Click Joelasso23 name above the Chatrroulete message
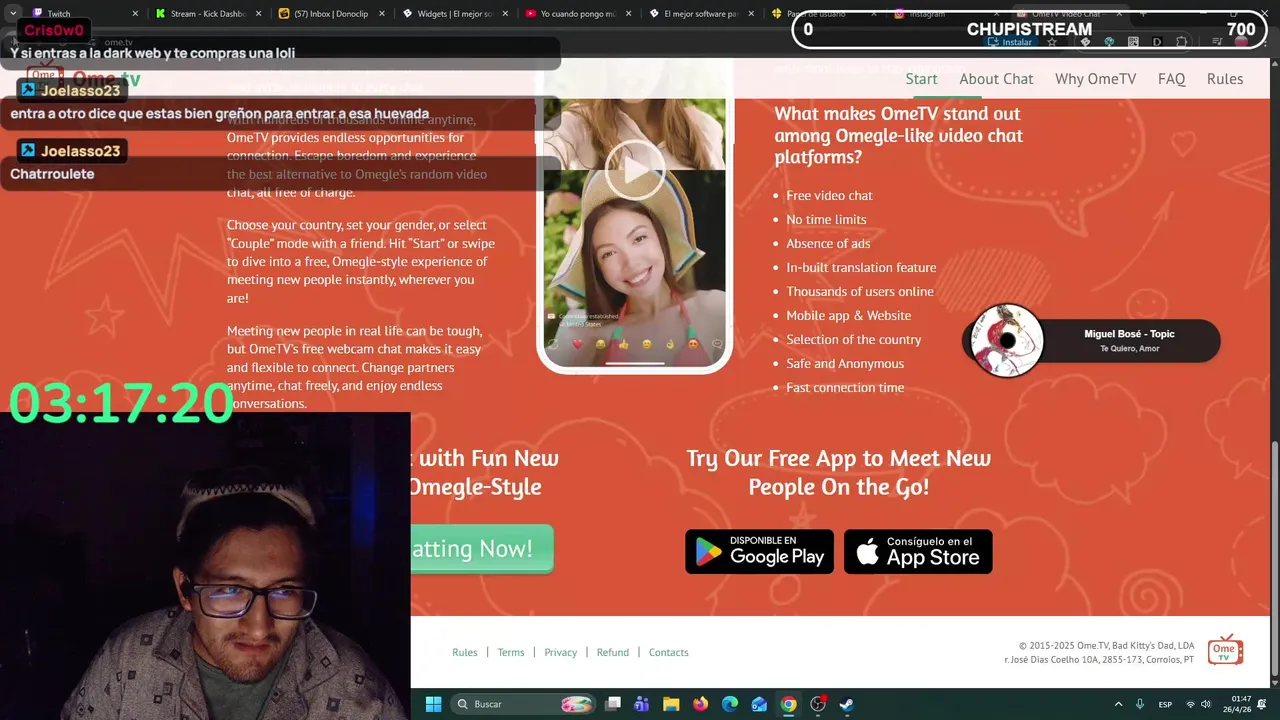 pyautogui.click(x=80, y=151)
